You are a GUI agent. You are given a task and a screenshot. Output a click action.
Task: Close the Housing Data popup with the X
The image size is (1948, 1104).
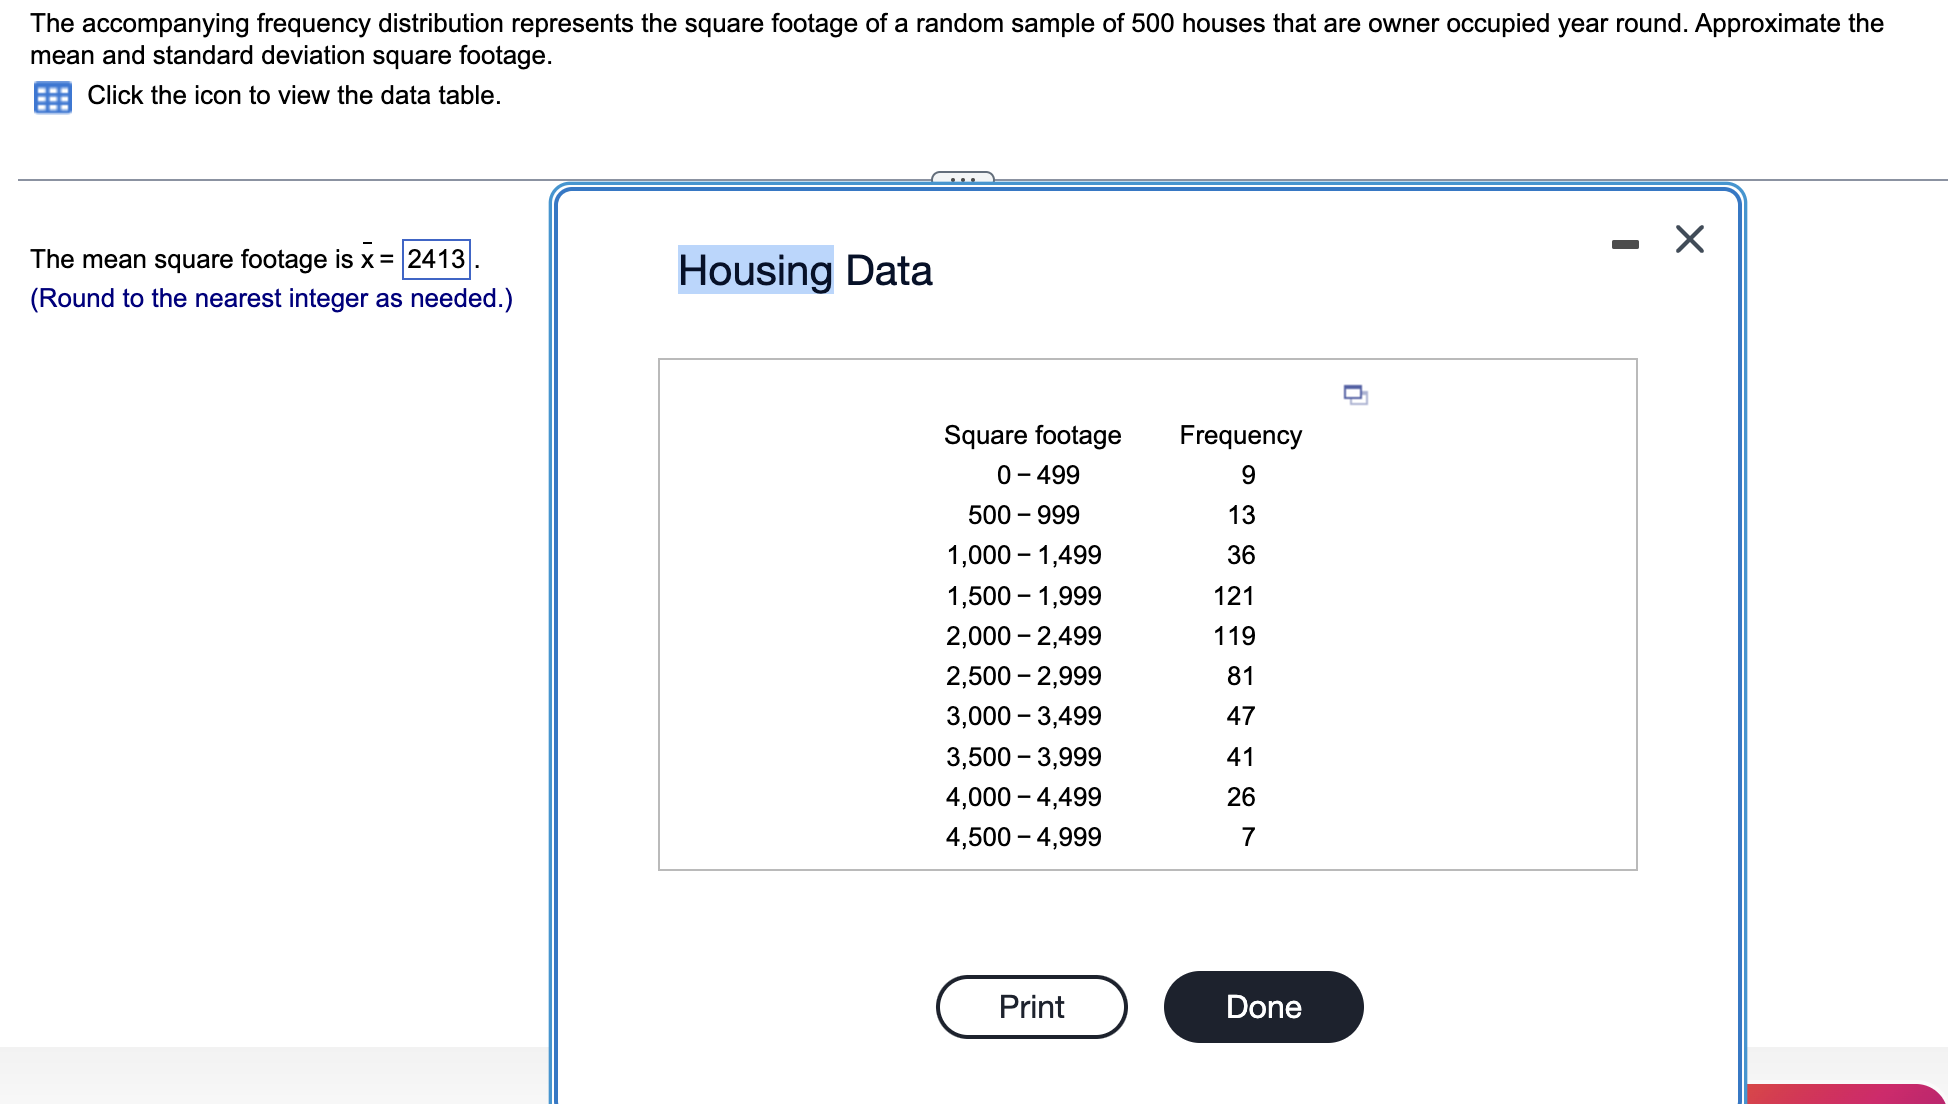pyautogui.click(x=1690, y=239)
